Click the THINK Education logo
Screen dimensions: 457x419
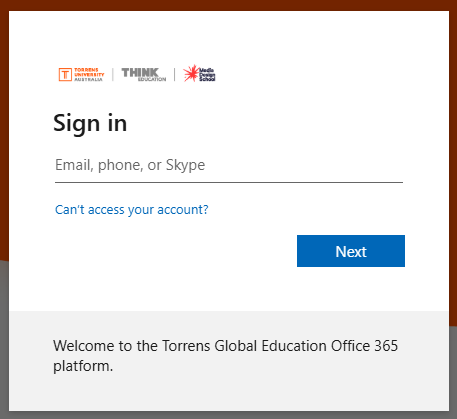tap(144, 74)
